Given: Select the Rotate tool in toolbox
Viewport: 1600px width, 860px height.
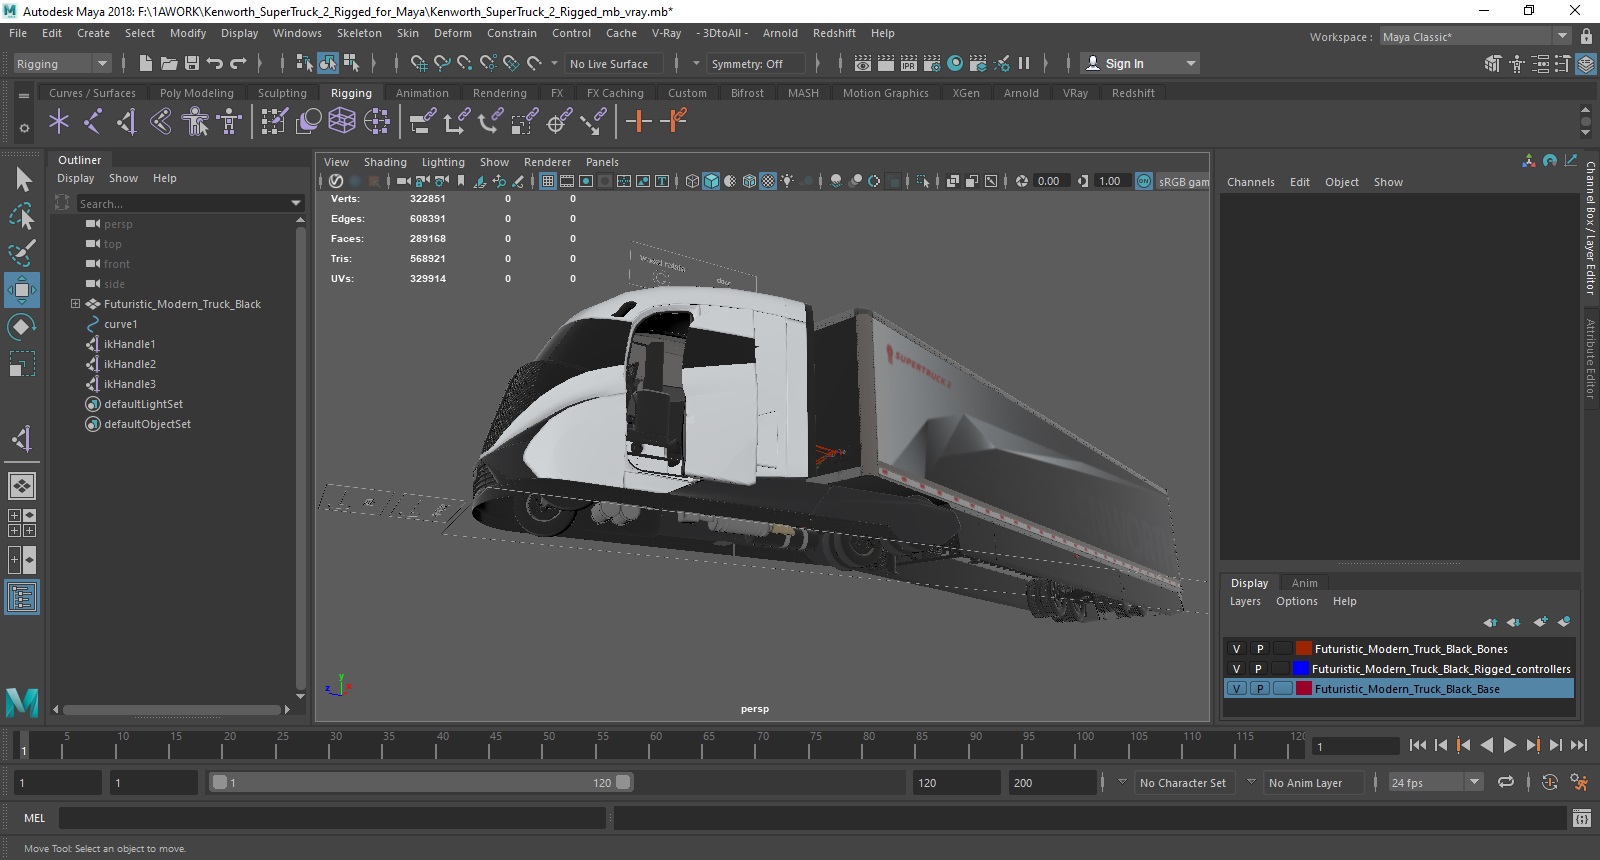Looking at the screenshot, I should tap(22, 327).
